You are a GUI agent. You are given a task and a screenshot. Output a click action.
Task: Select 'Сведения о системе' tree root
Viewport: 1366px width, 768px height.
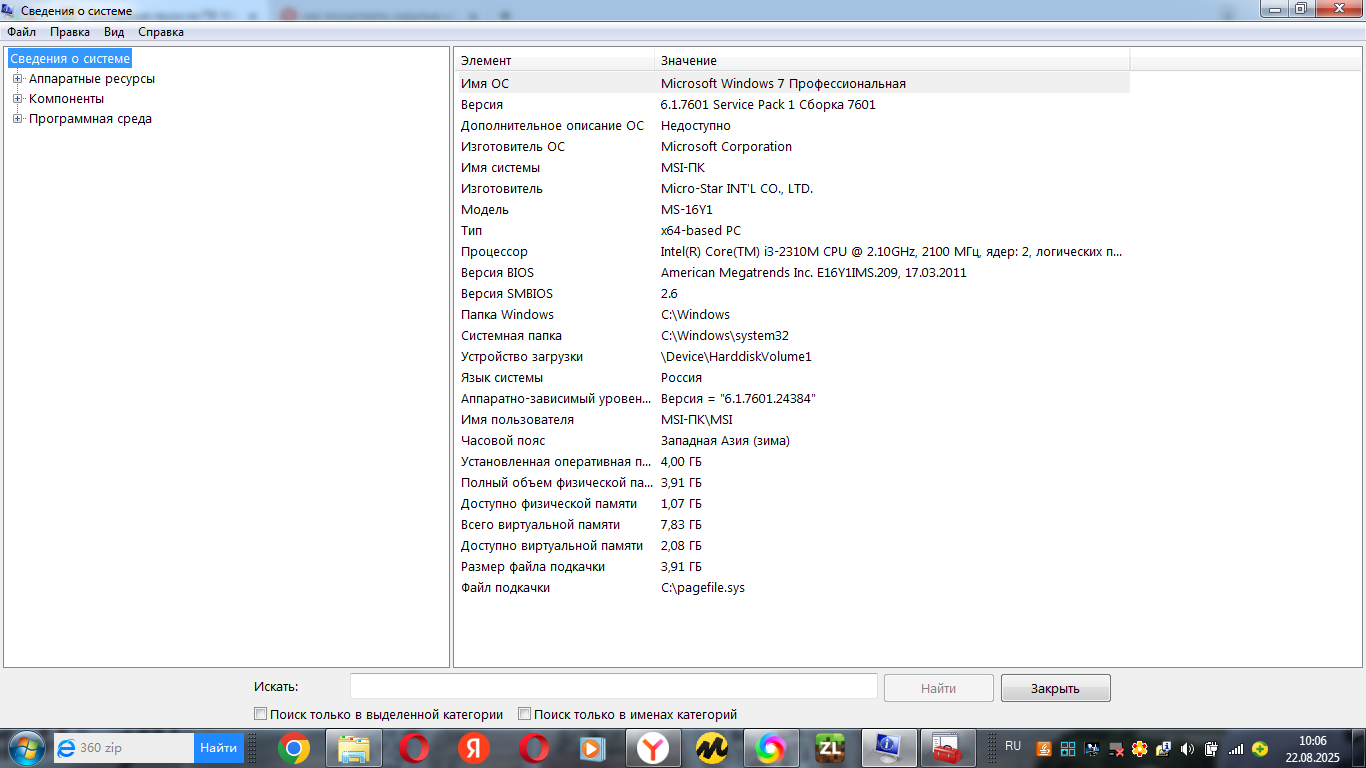pos(70,59)
